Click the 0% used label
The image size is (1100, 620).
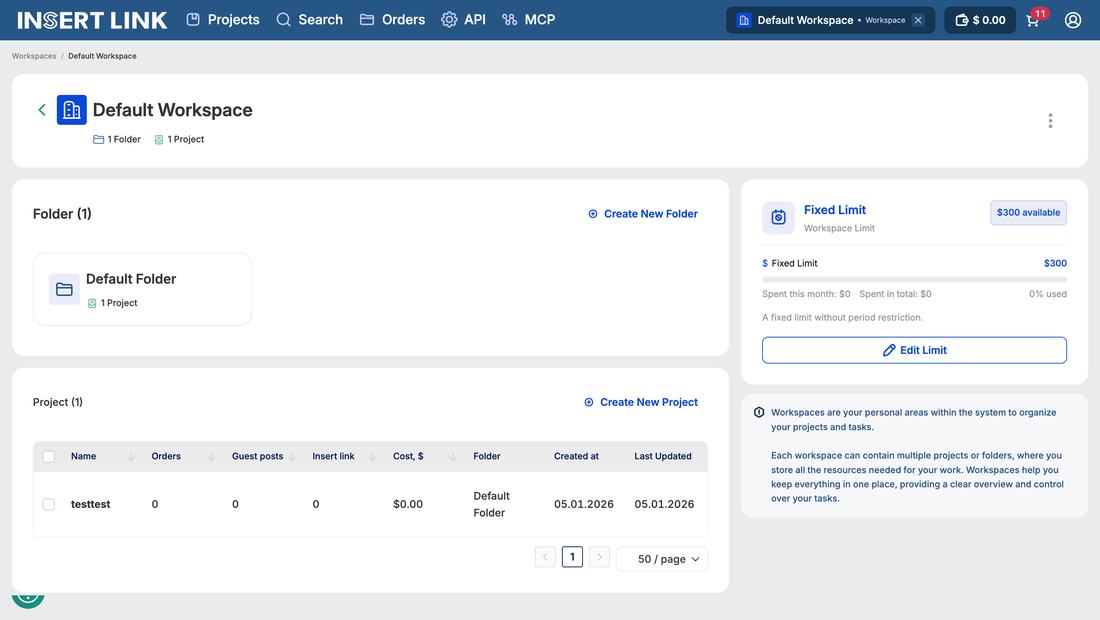tap(1048, 294)
